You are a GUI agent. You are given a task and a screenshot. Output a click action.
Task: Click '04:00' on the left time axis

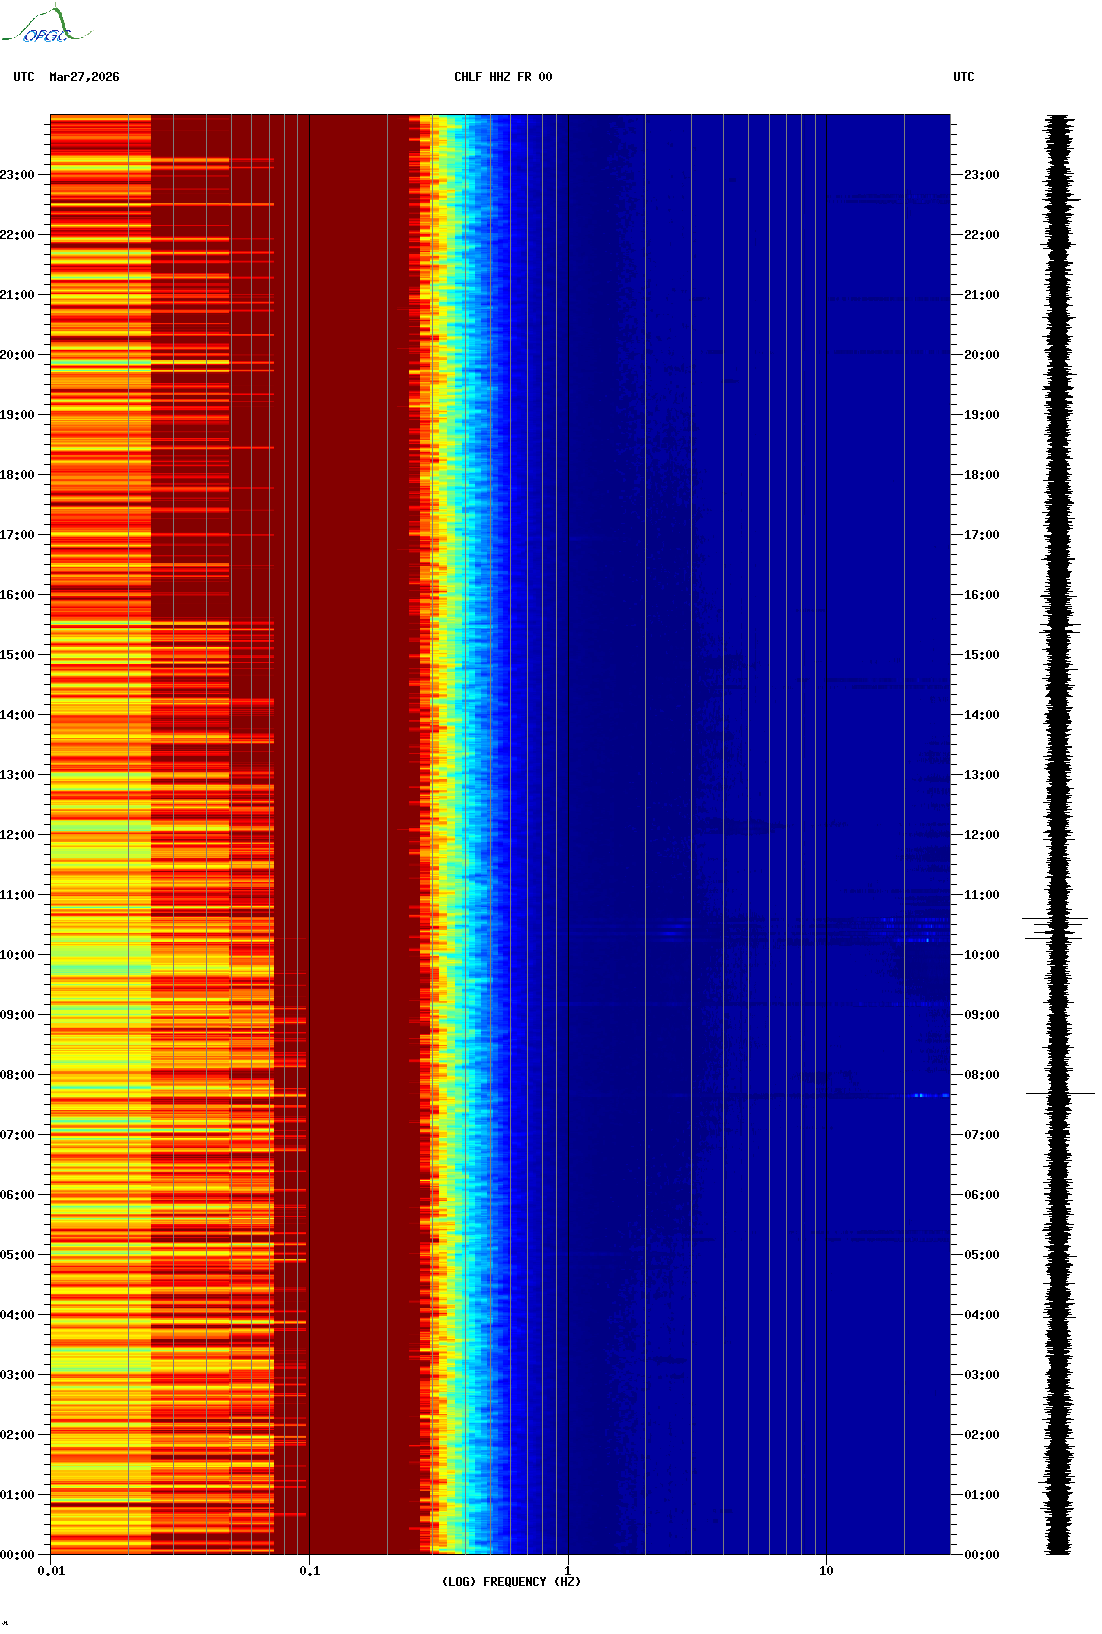[17, 1315]
